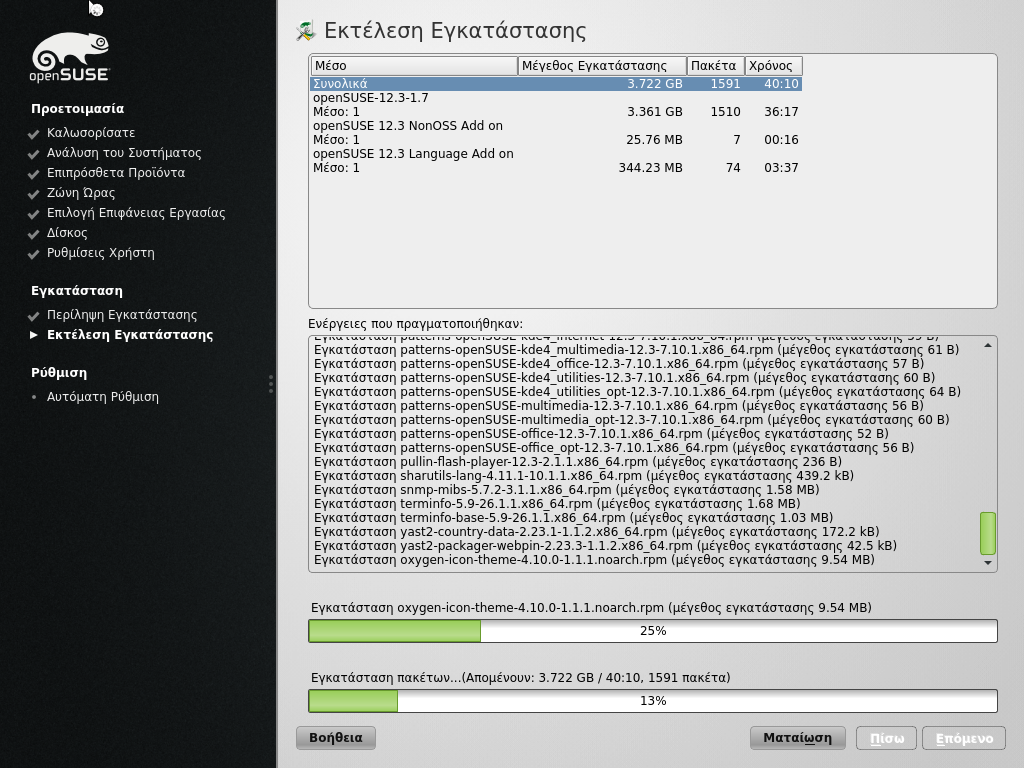
Task: Click Αυτόματη Ρύθμιση sidebar step
Action: tap(103, 397)
